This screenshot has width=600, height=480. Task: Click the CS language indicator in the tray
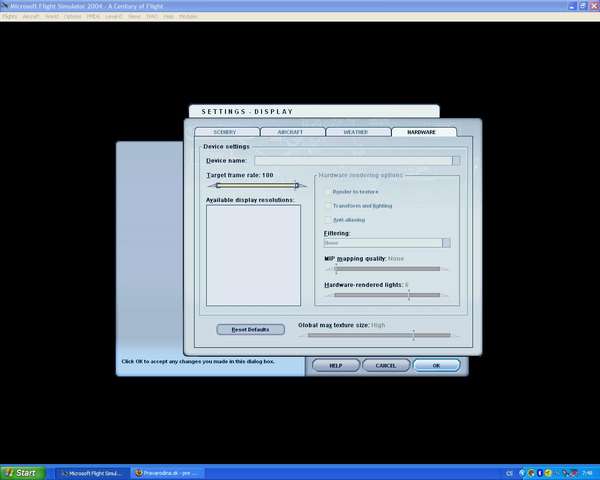click(x=509, y=473)
